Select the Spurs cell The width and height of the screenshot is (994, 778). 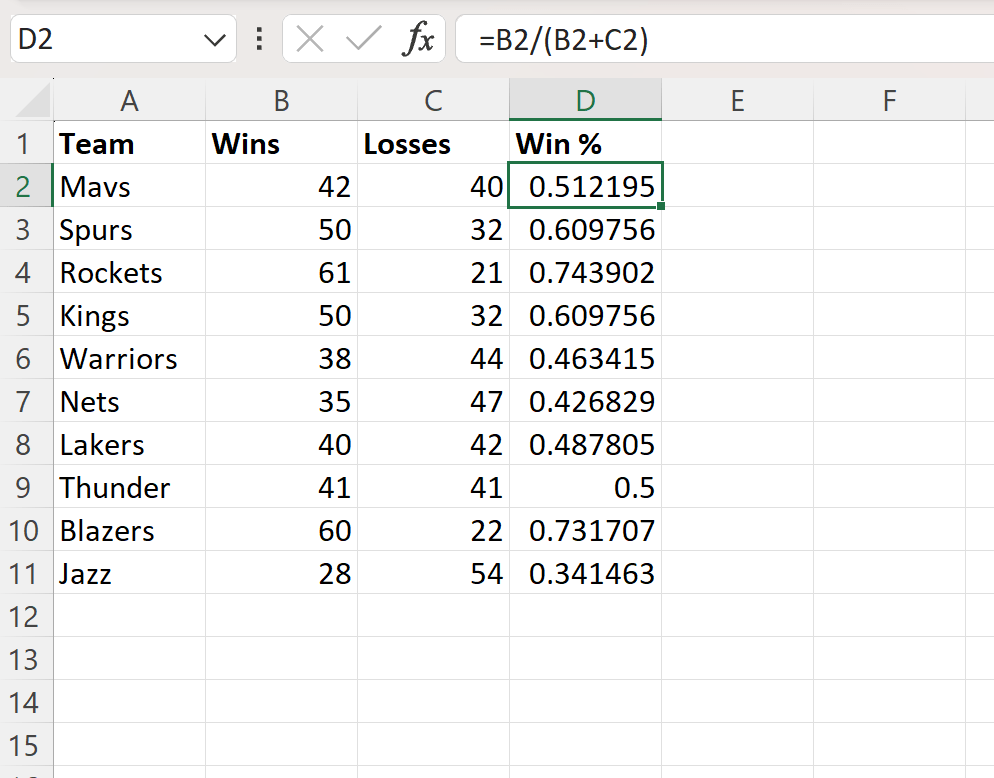pos(129,229)
